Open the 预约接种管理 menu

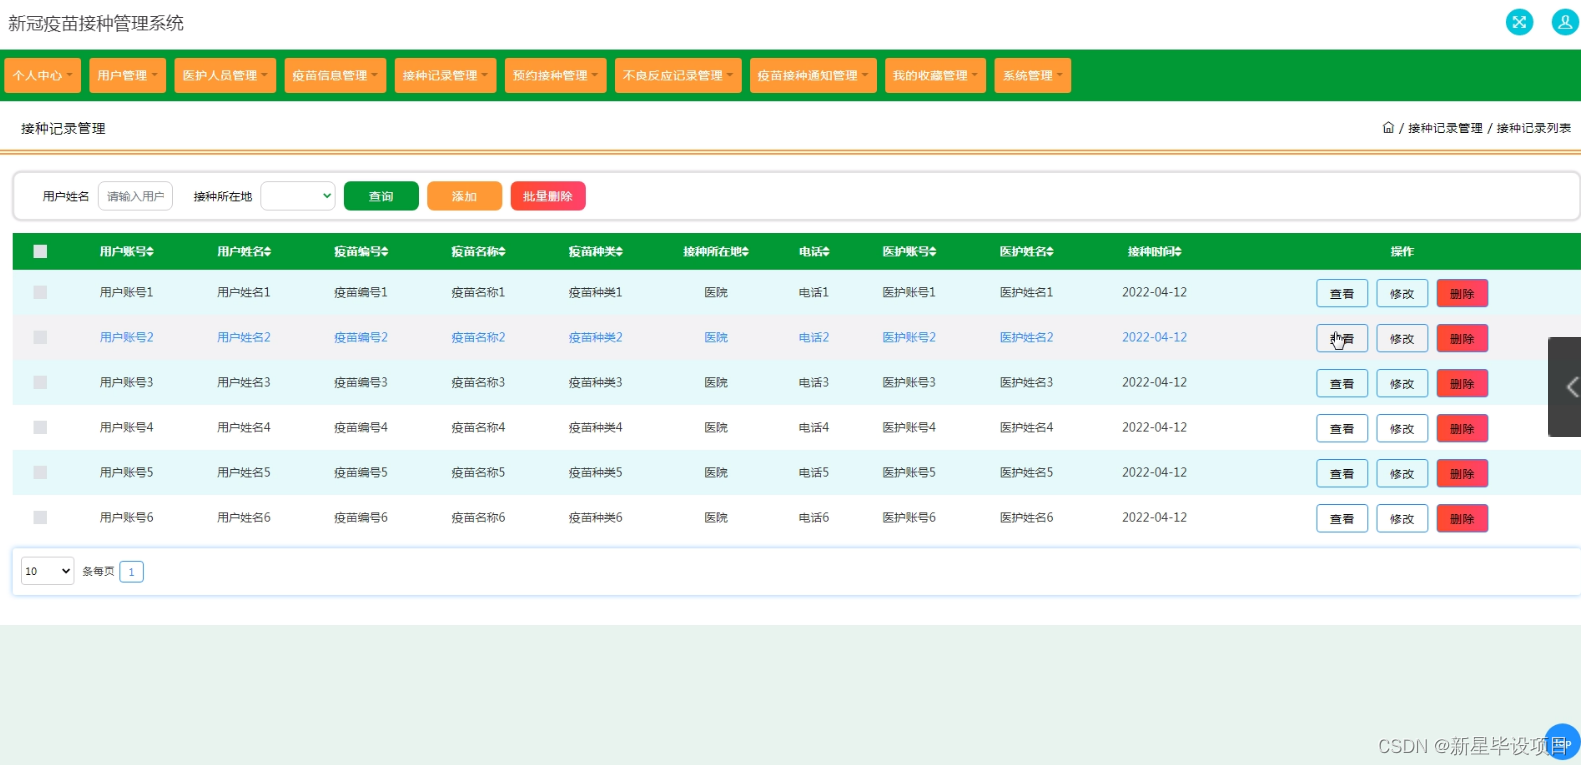[x=555, y=75]
